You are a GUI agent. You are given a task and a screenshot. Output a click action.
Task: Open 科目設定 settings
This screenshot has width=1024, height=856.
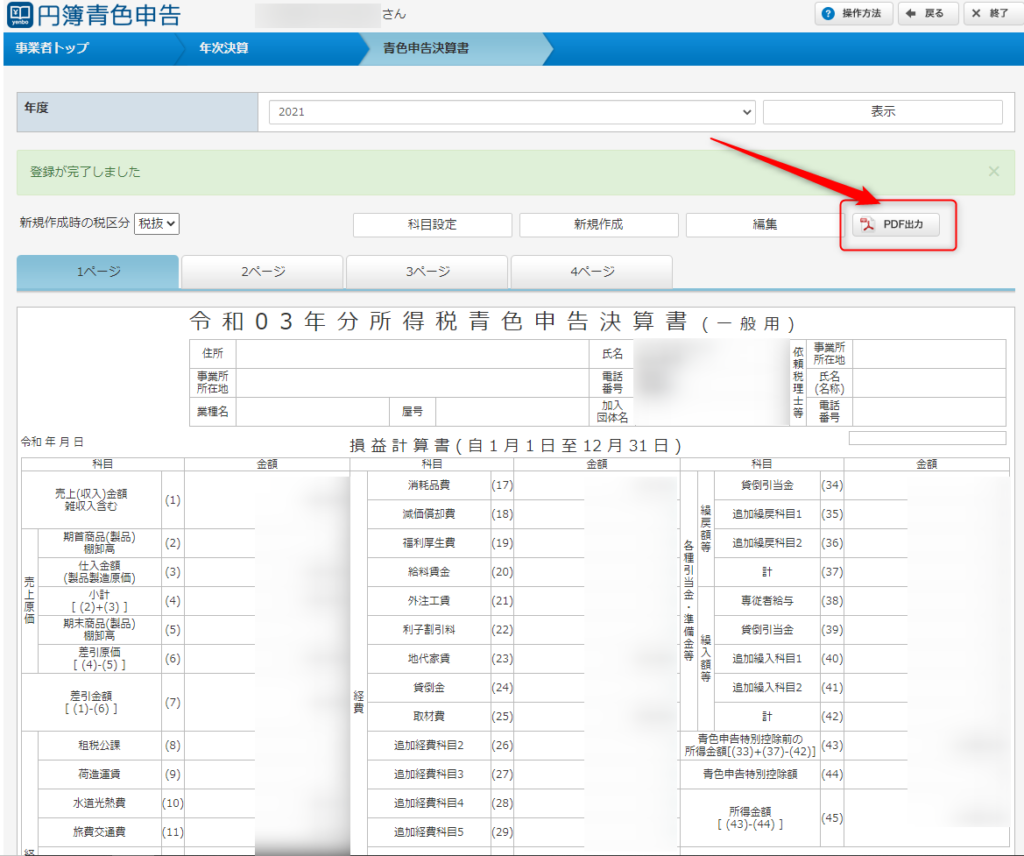[x=432, y=225]
